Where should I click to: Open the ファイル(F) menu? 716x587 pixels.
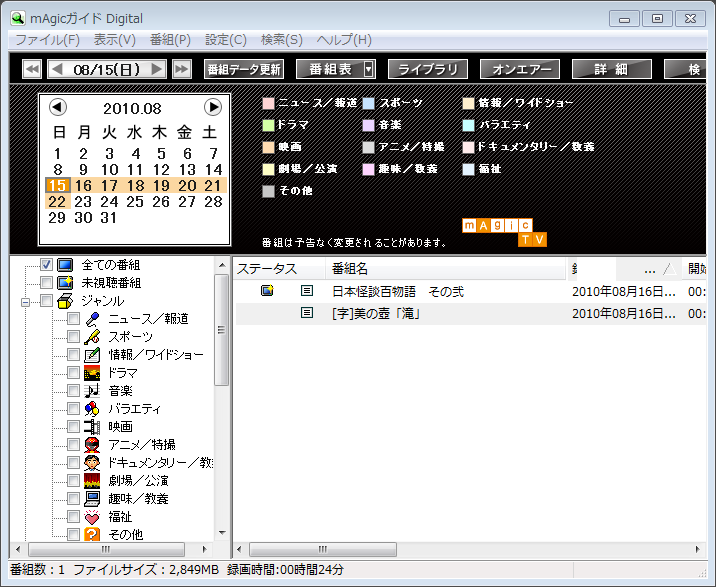[47, 40]
